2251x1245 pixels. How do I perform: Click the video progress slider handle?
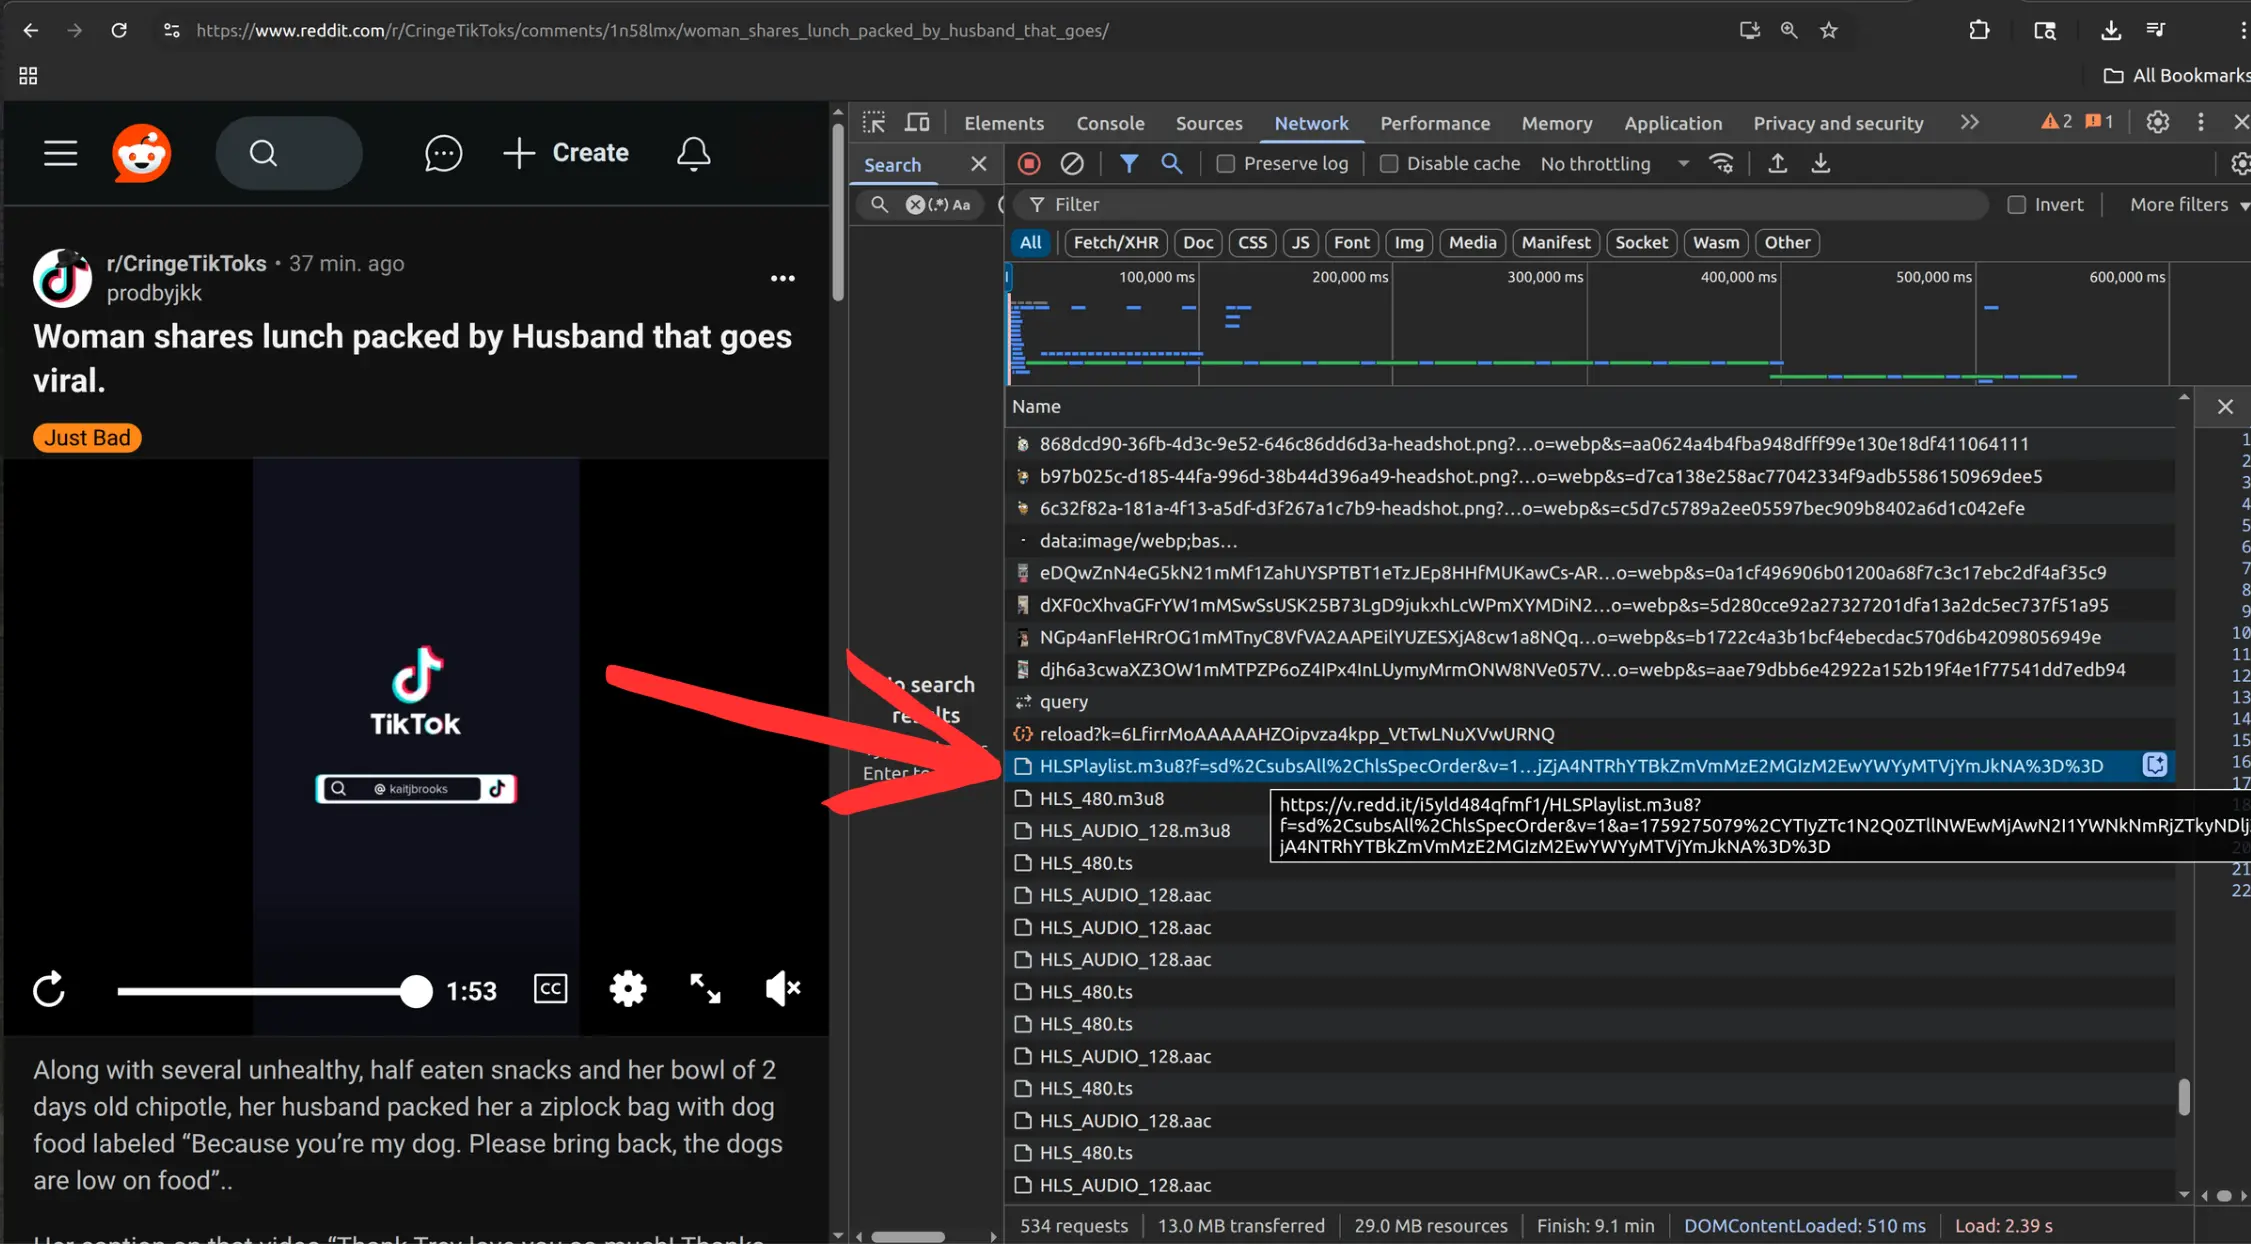(x=415, y=991)
